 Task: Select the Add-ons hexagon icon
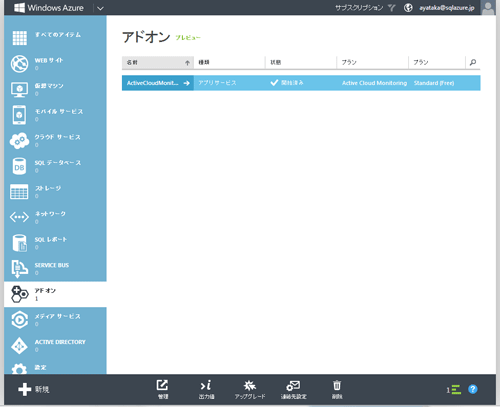click(x=19, y=294)
